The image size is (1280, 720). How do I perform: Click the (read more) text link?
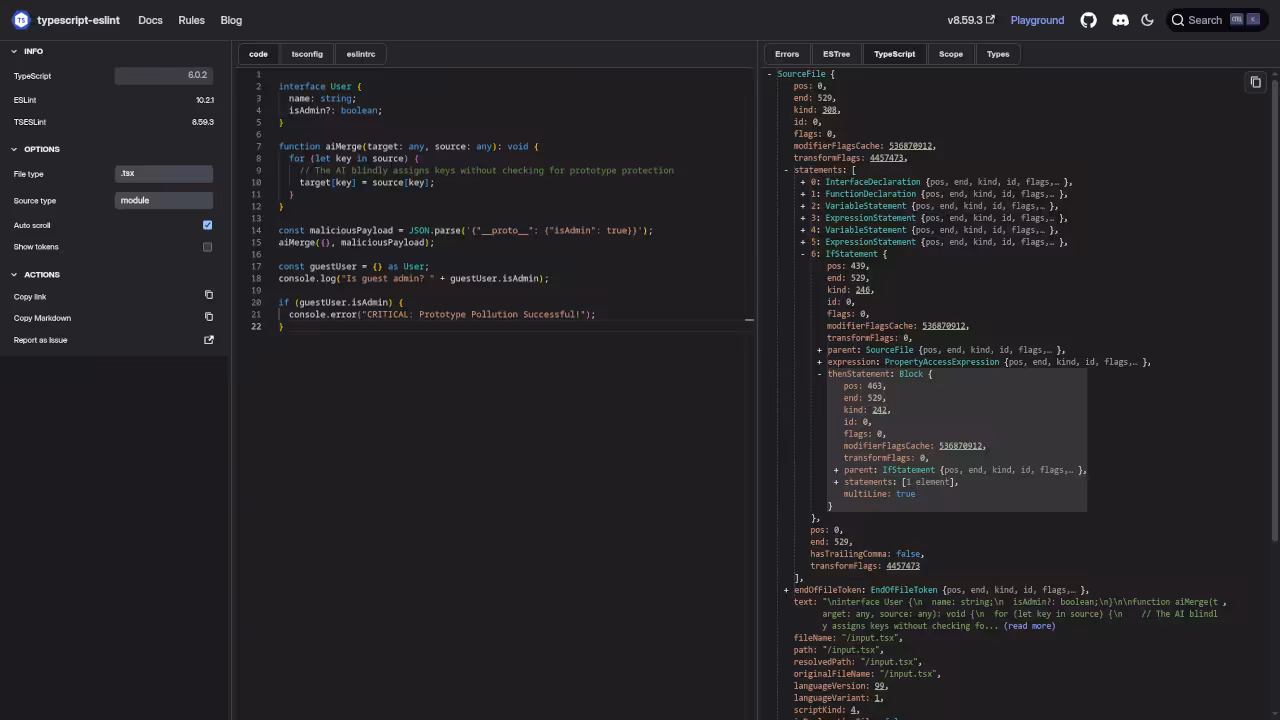click(1029, 626)
